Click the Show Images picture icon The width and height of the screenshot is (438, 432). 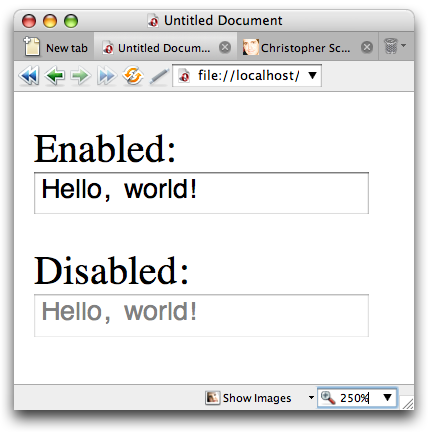click(x=212, y=398)
